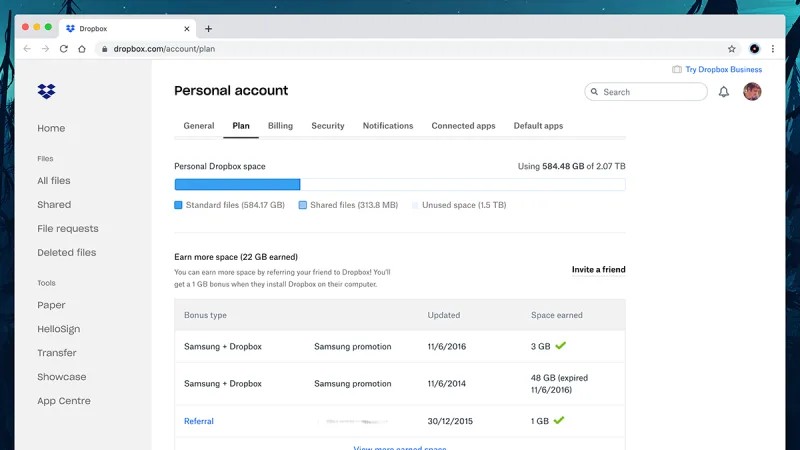
Task: Click the 11/6/2016 date cell
Action: [447, 346]
